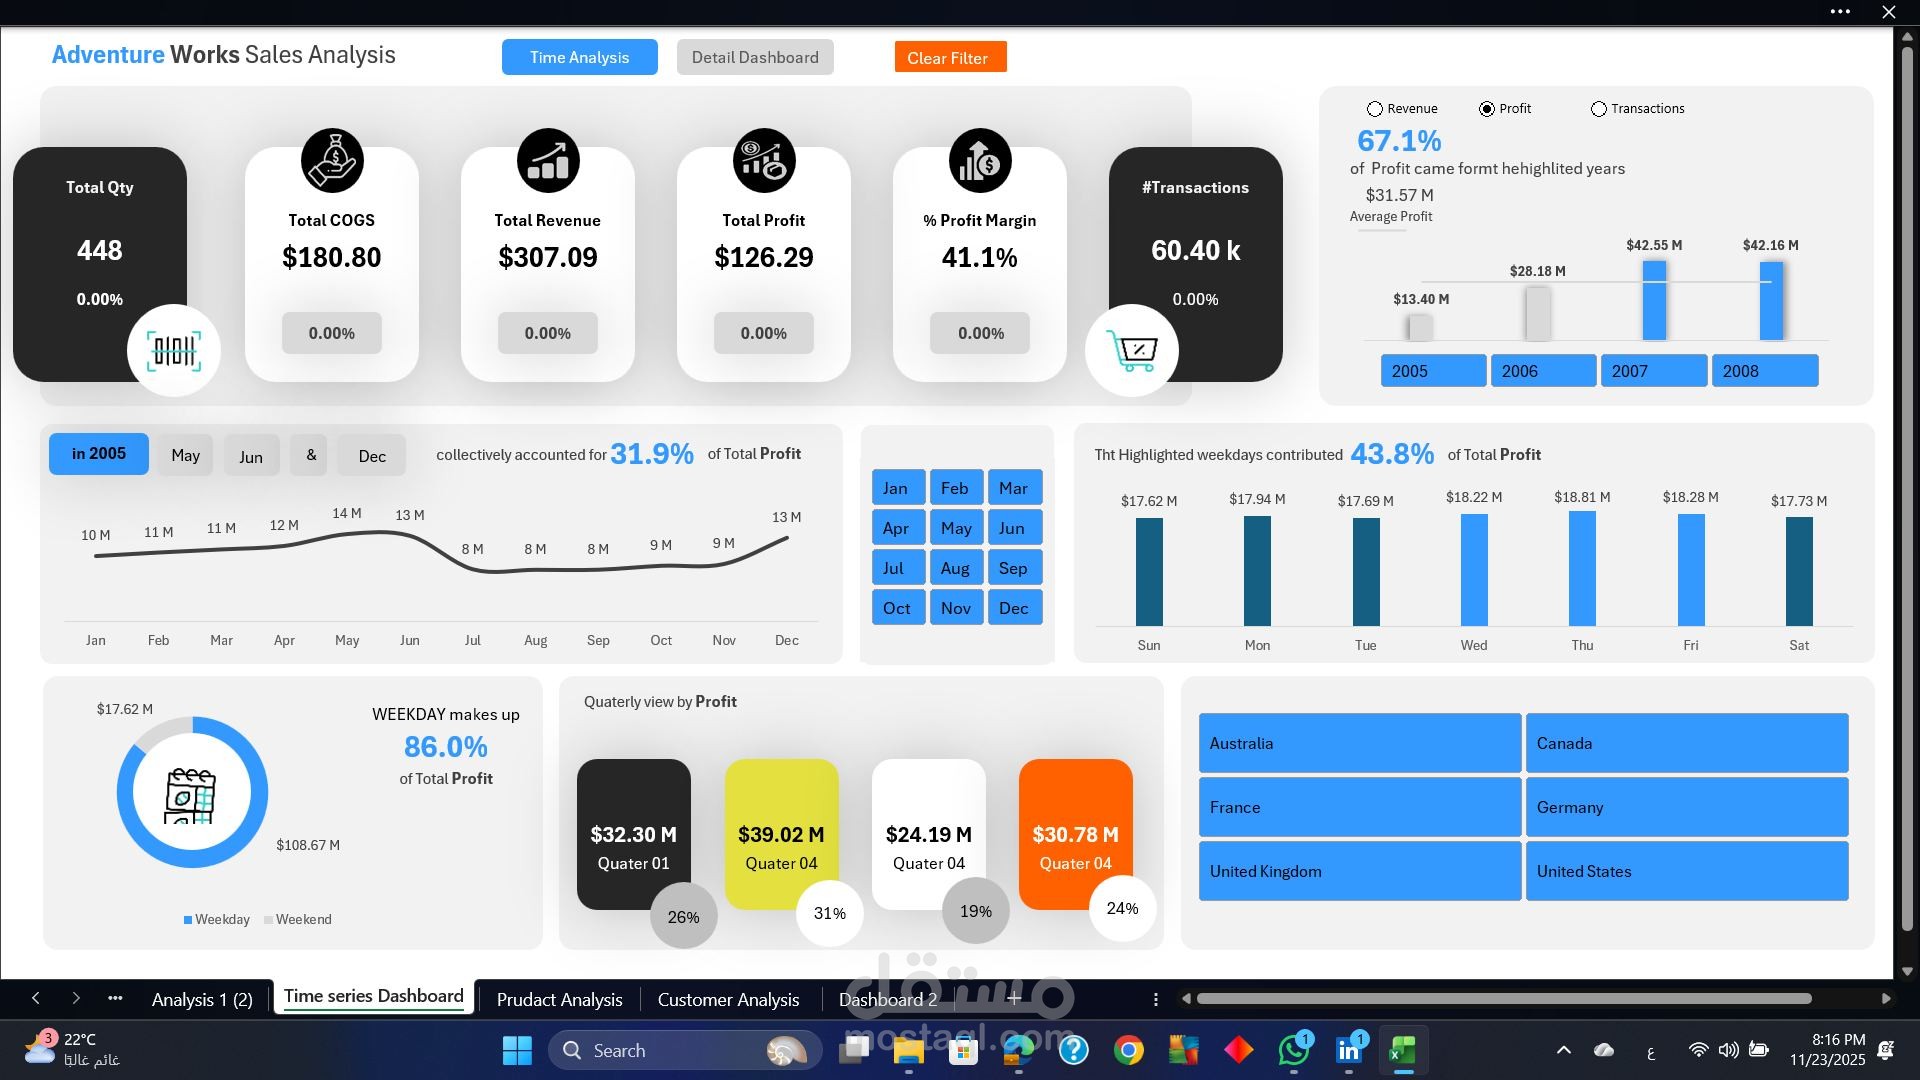Click the OneDrive cloud tray icon
Image resolution: width=1920 pixels, height=1080 pixels.
point(1604,1050)
